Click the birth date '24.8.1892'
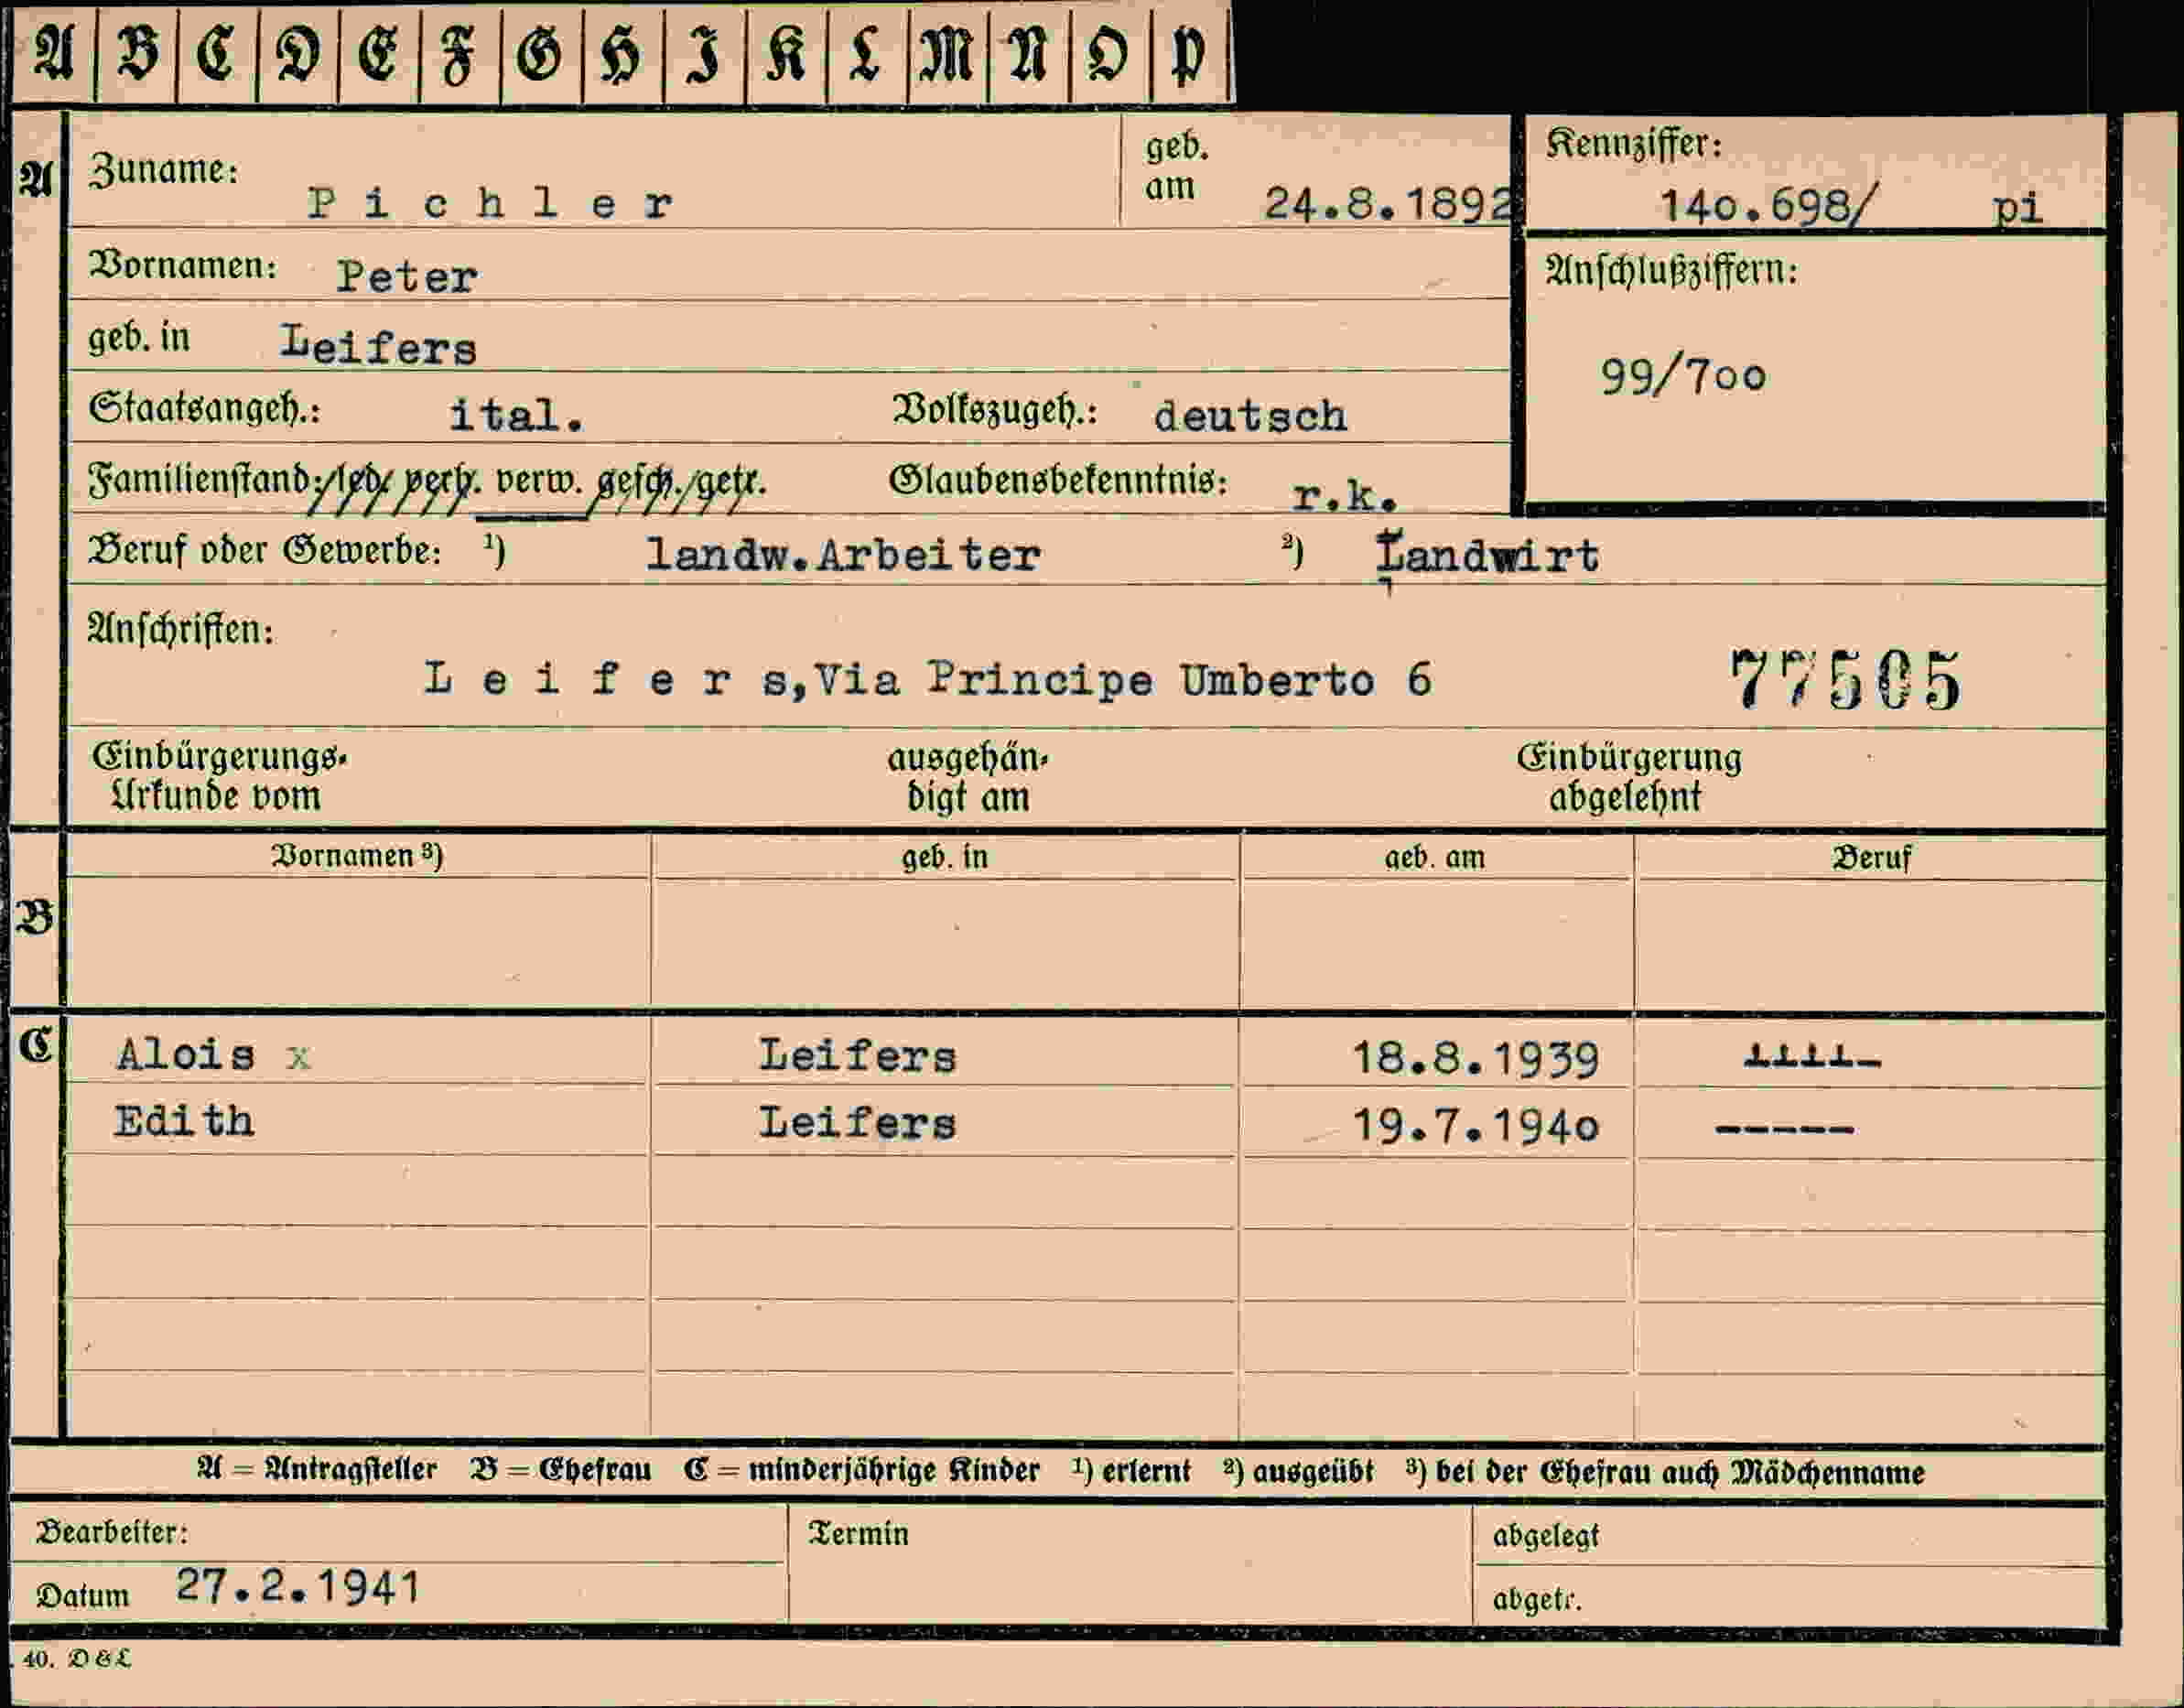Image resolution: width=2184 pixels, height=1708 pixels. pyautogui.click(x=1389, y=204)
